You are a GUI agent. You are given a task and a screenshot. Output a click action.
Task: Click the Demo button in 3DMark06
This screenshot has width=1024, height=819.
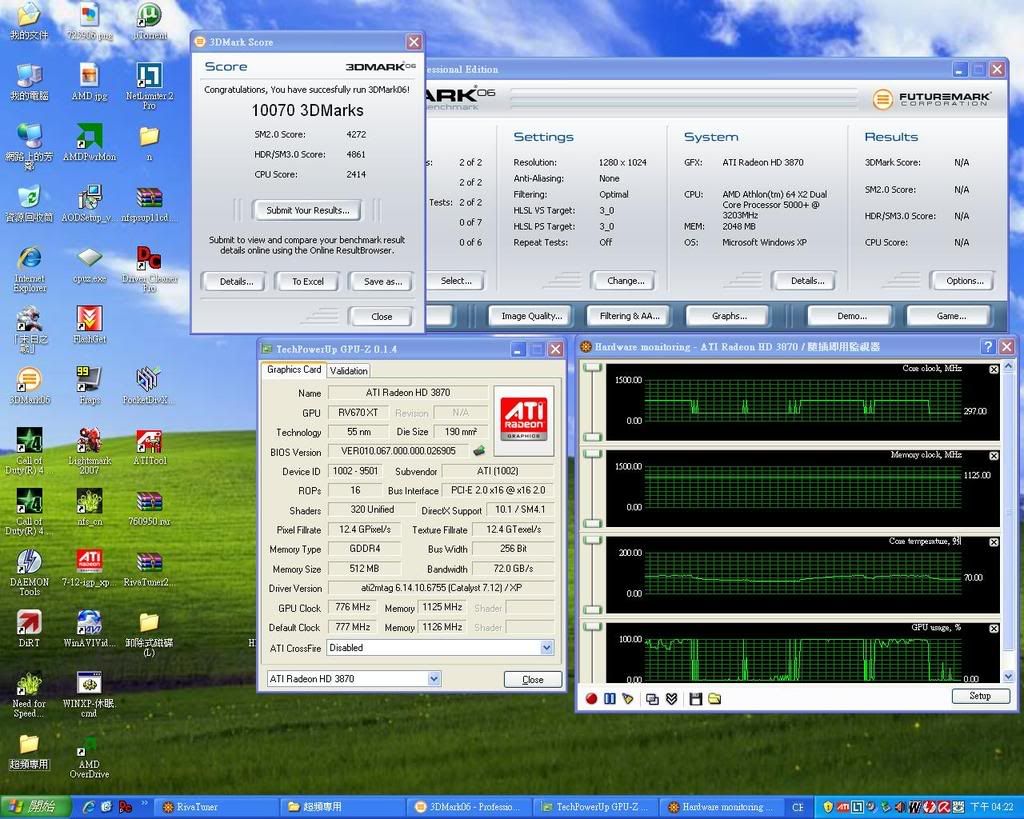pyautogui.click(x=852, y=316)
